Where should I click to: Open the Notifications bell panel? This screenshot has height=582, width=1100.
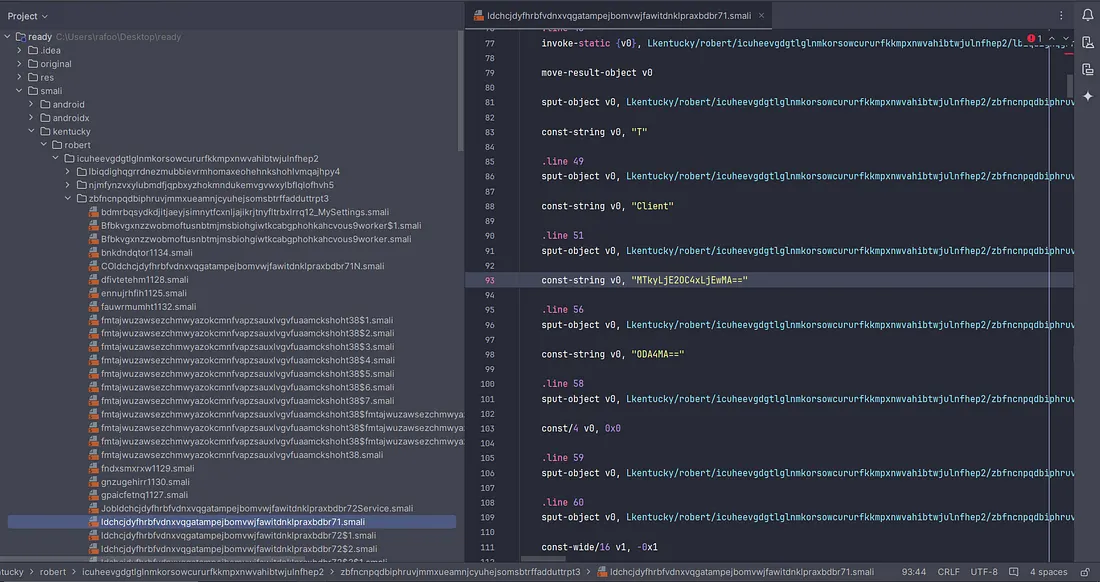[x=1087, y=15]
